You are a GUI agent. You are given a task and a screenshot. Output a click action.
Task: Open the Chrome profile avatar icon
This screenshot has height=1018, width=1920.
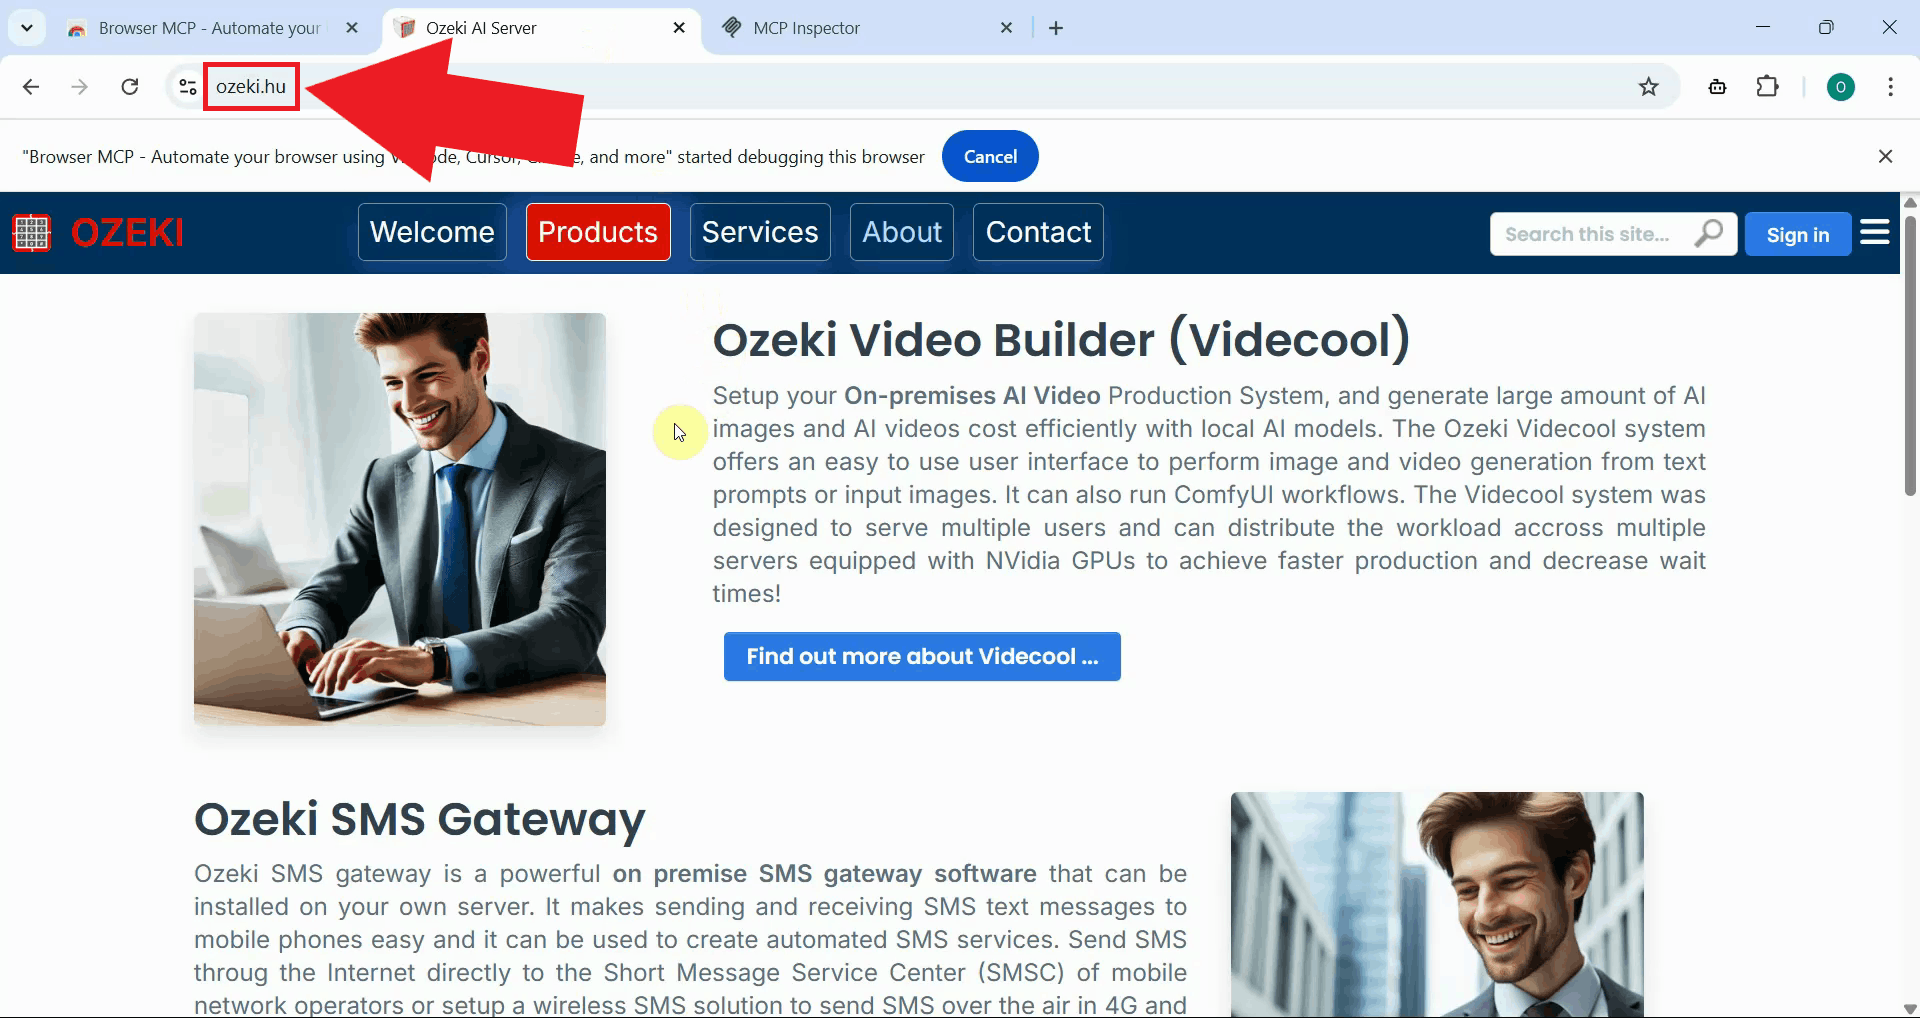point(1841,87)
